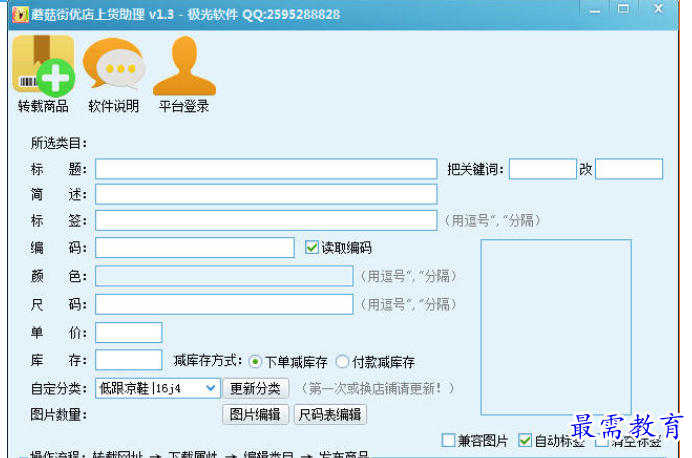Open the 尺码表编辑 button
This screenshot has height=458, width=692.
point(330,414)
